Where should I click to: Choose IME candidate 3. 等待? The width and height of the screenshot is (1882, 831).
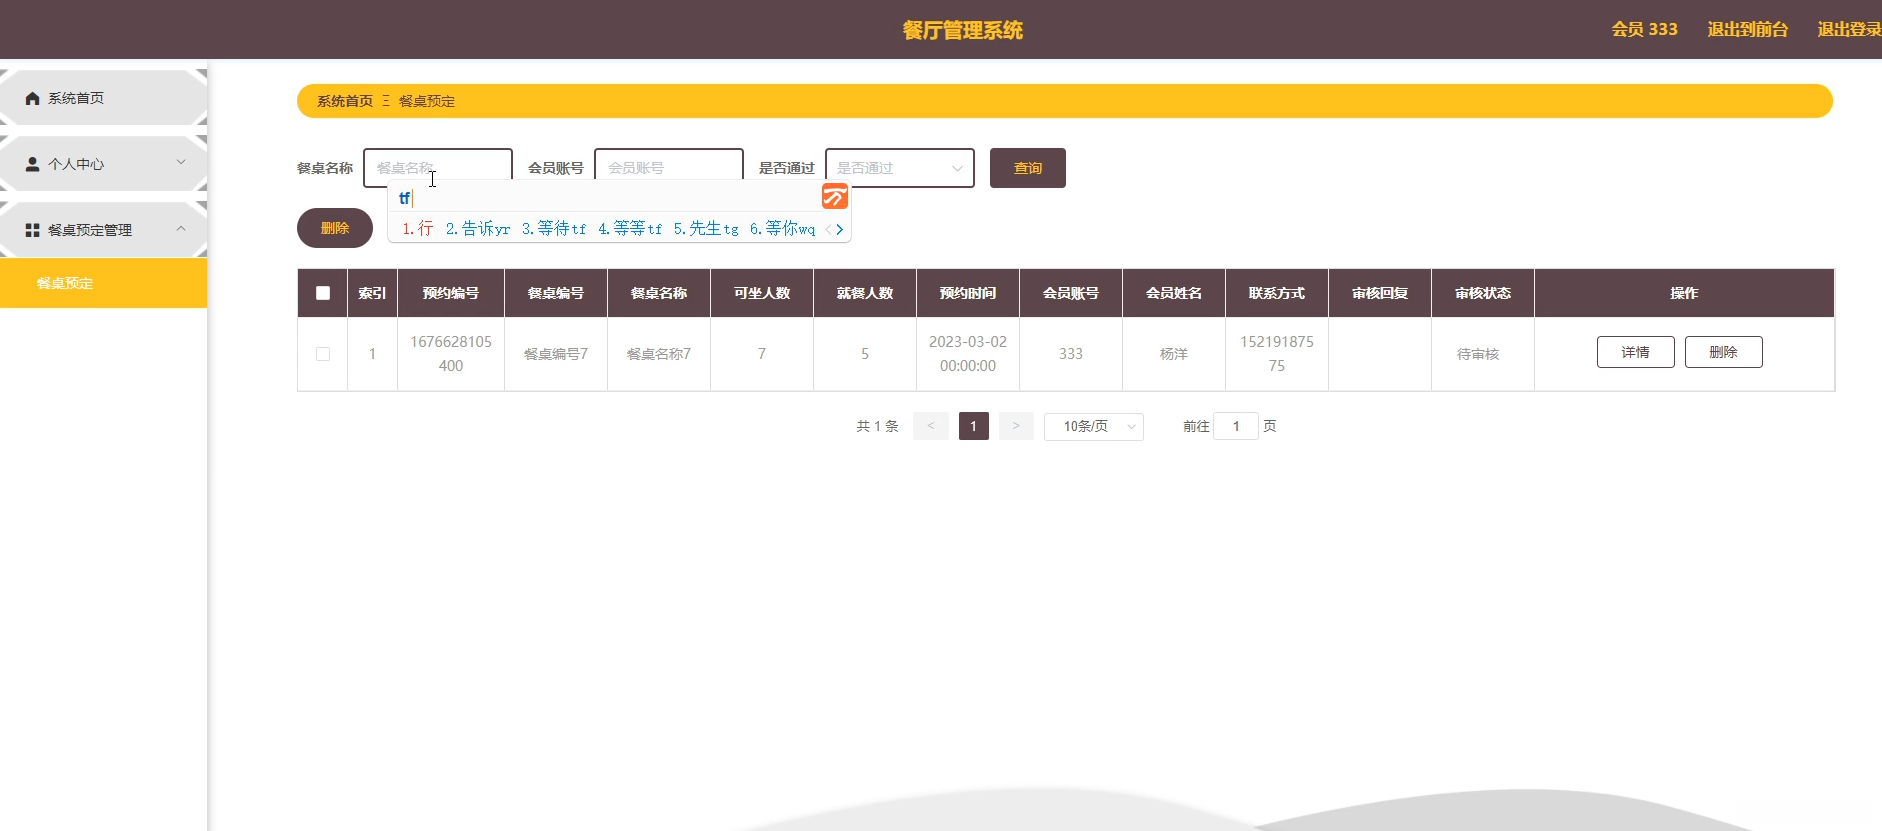click(x=554, y=229)
